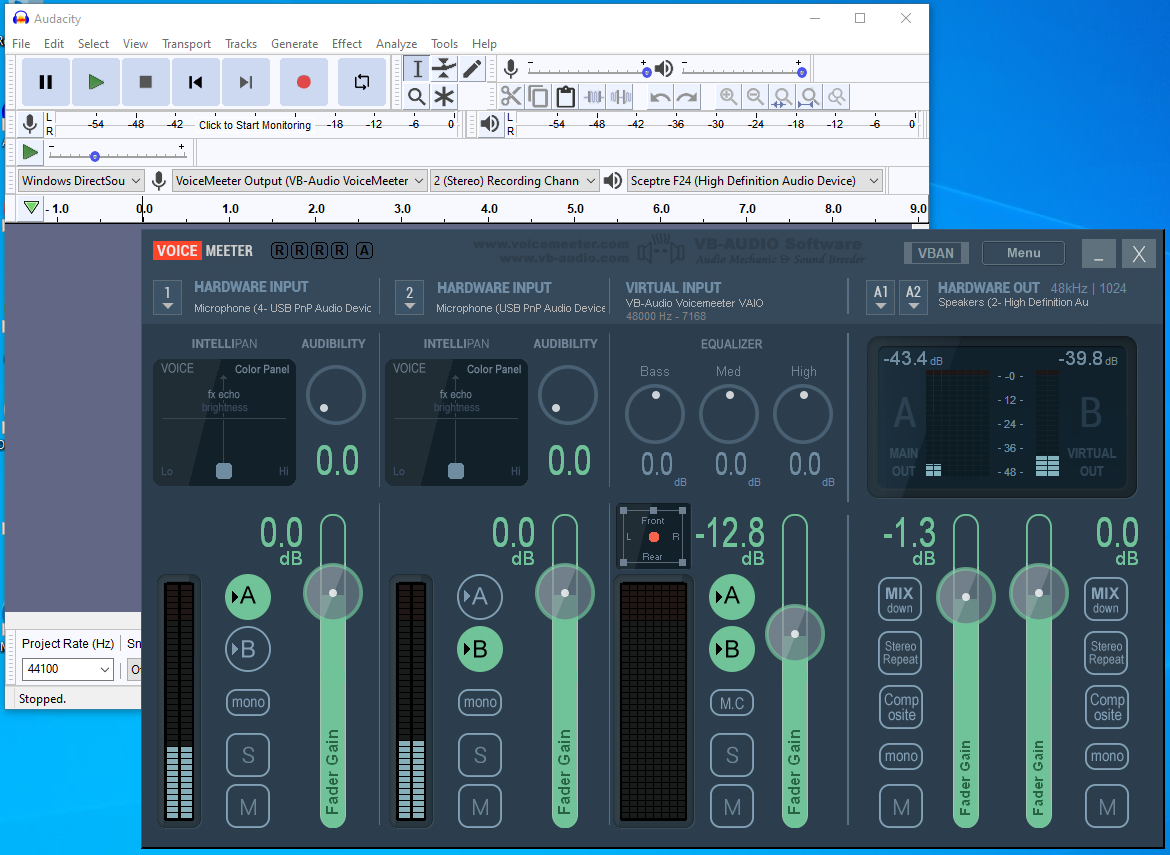Mute Hardware Input 1 strip
Viewport: 1170px width, 855px height.
[x=248, y=807]
